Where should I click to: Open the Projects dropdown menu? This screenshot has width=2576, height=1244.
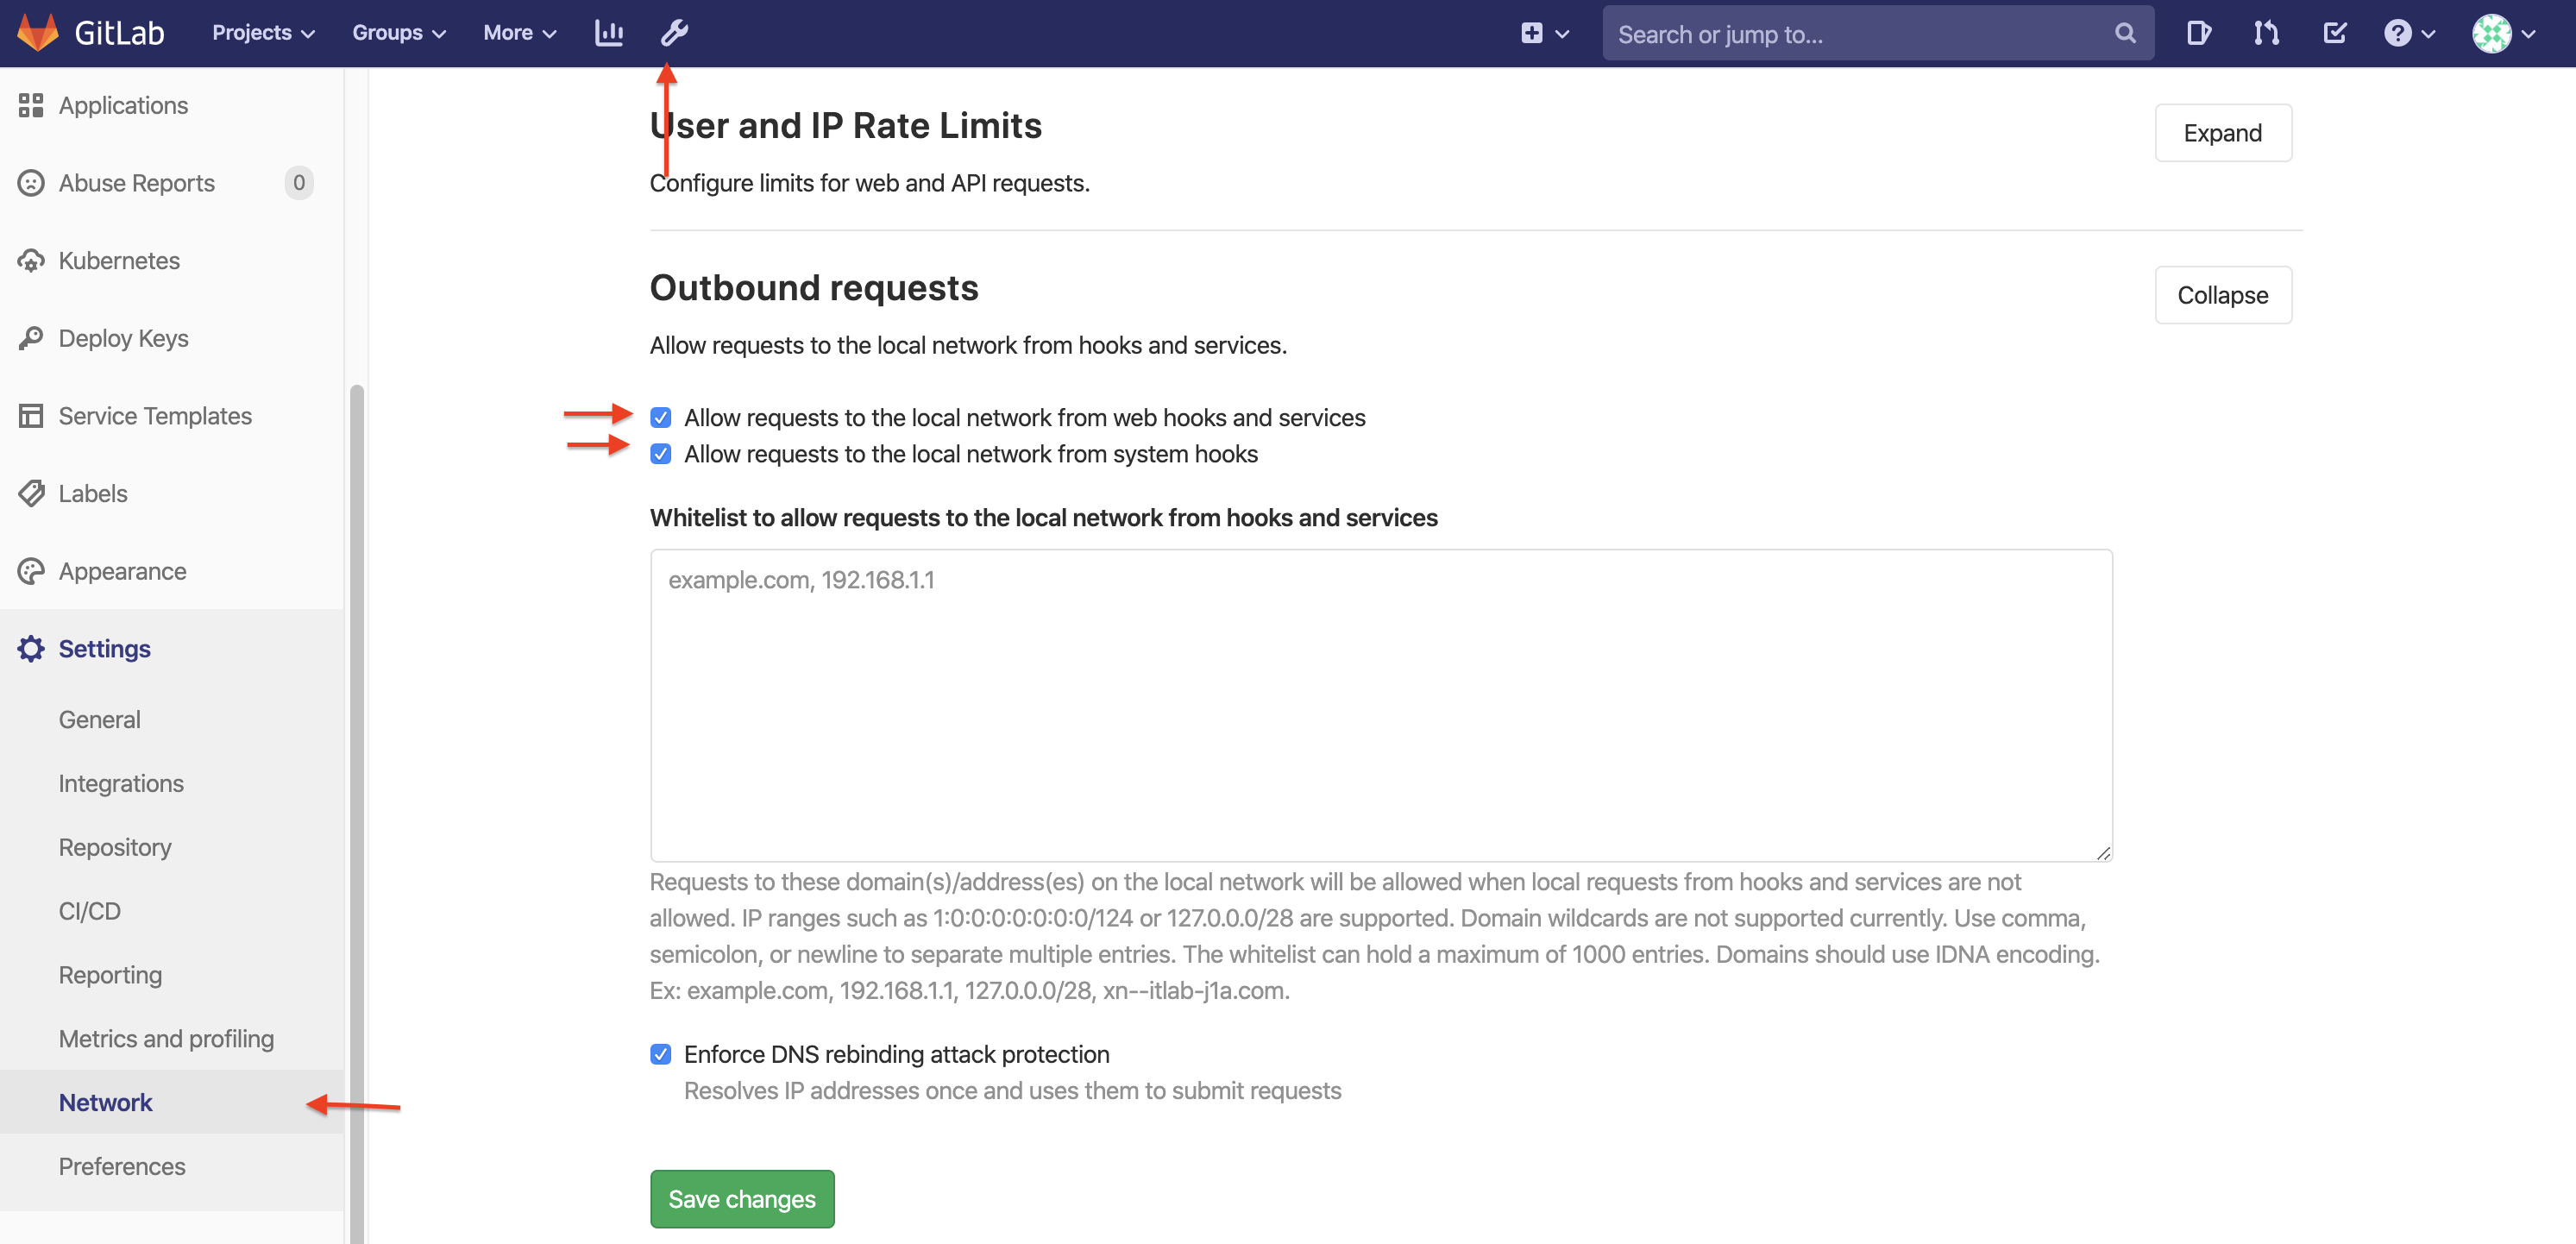pos(263,33)
